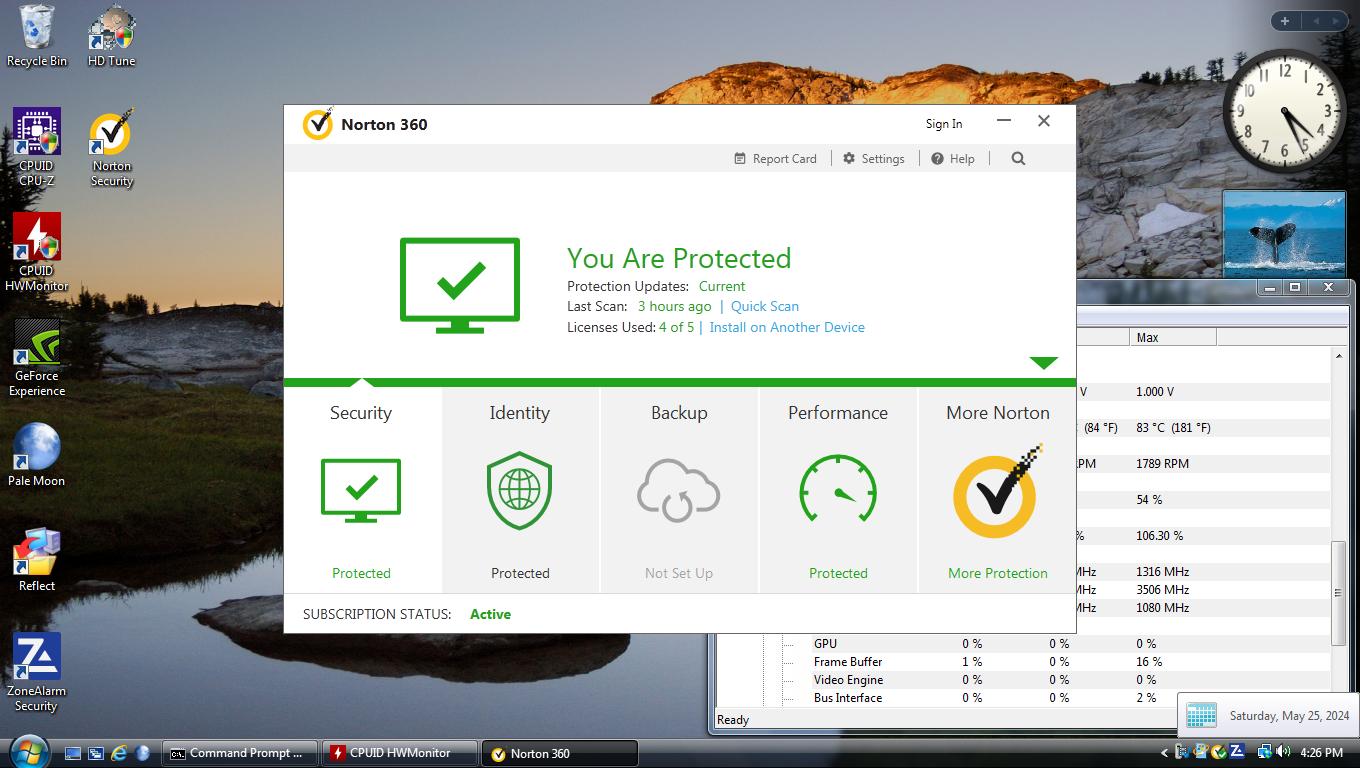Switch to Command Prompt taskbar button
The height and width of the screenshot is (768, 1360).
(240, 753)
